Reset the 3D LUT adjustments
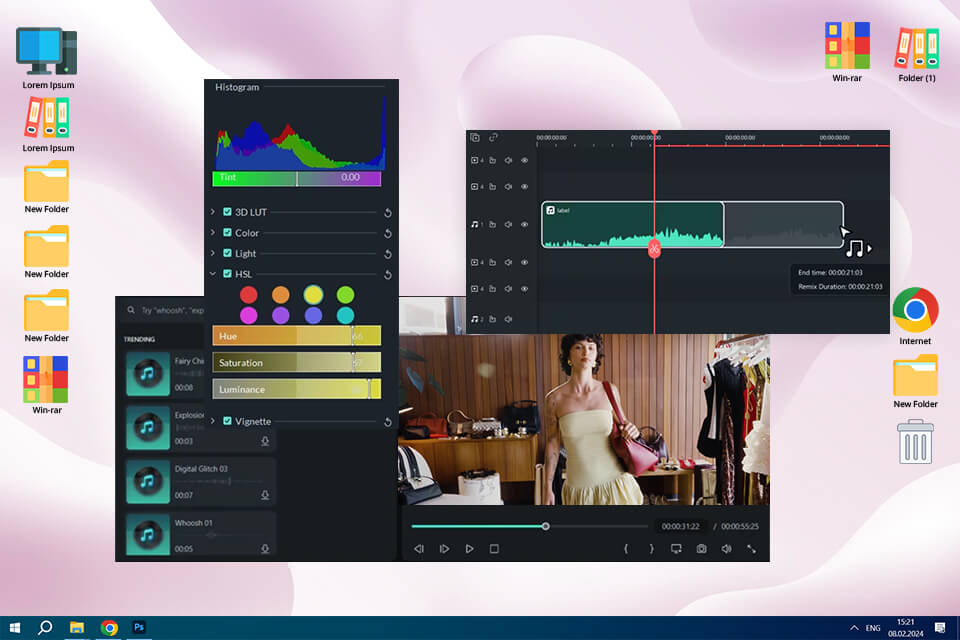The image size is (960, 640). [x=388, y=213]
